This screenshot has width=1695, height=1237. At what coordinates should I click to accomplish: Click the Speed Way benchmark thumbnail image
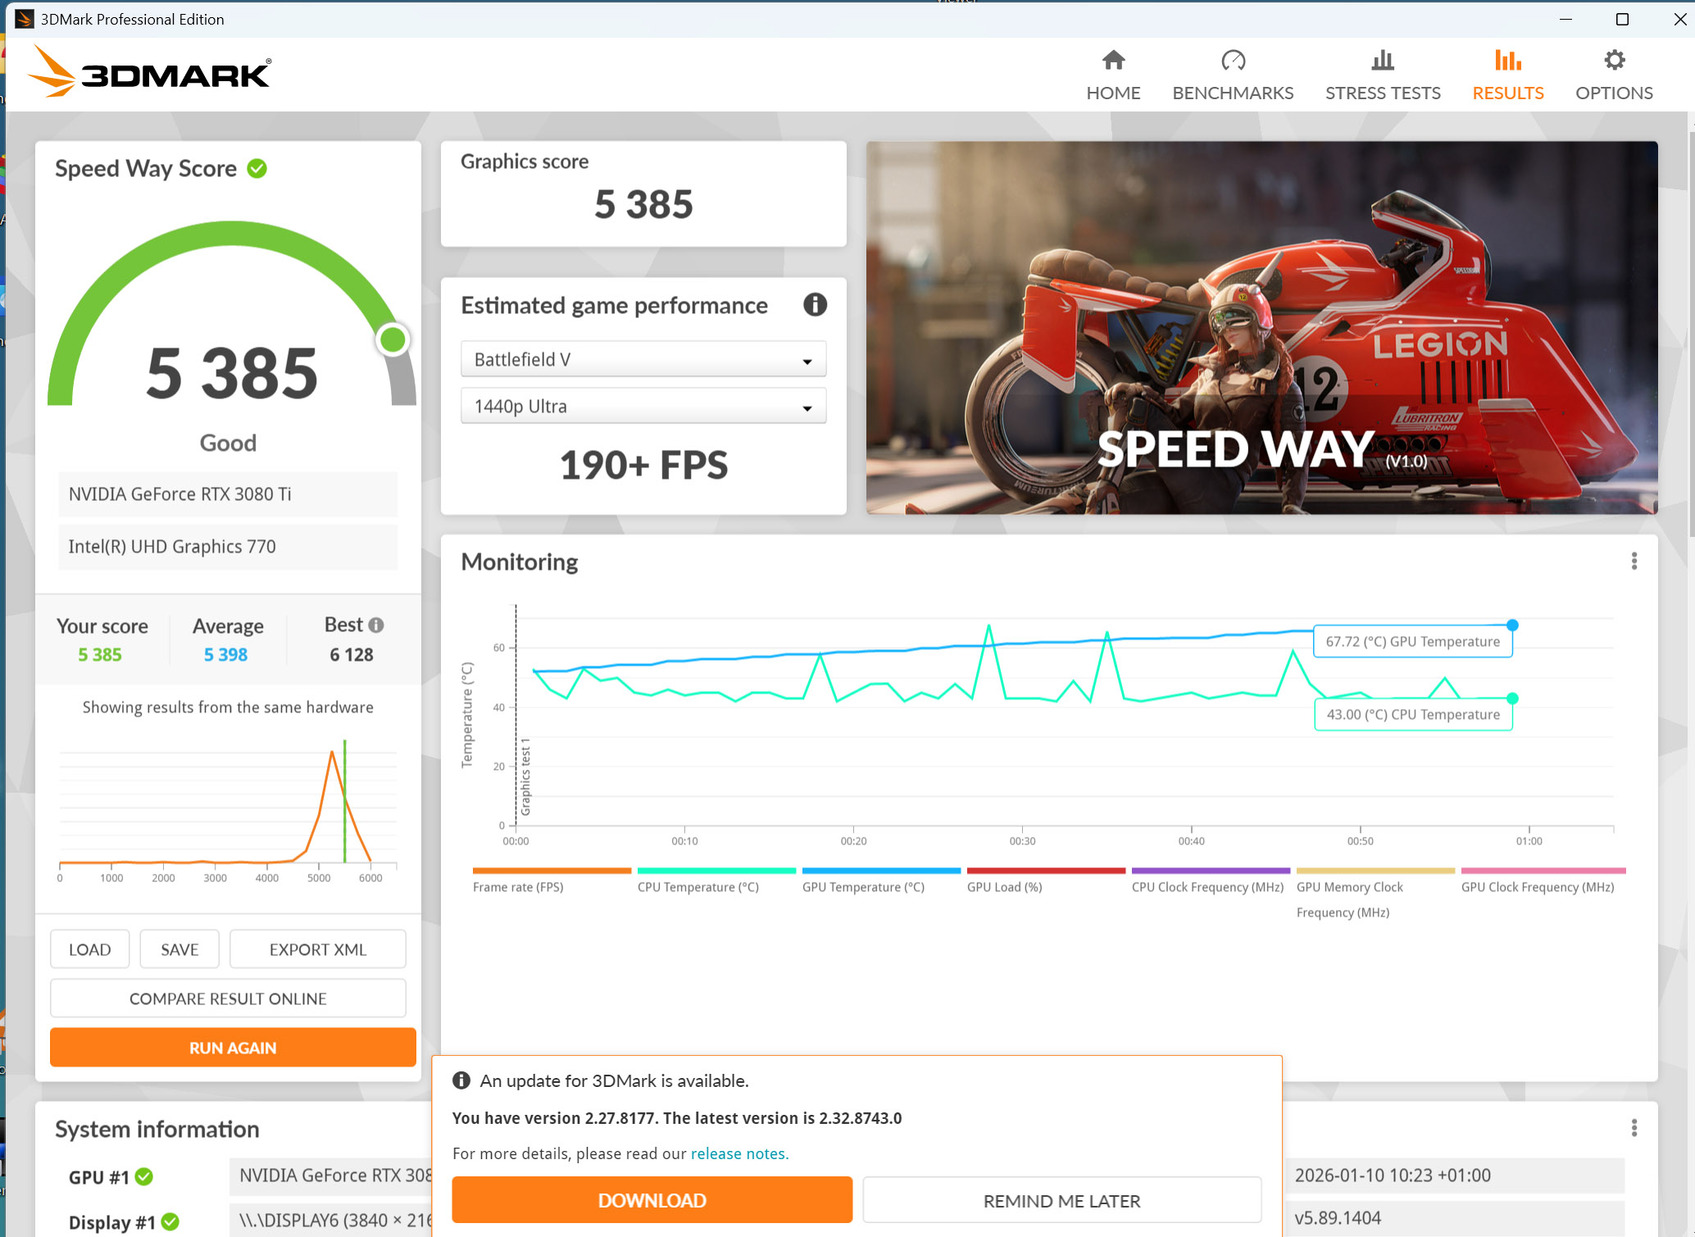pos(1262,327)
